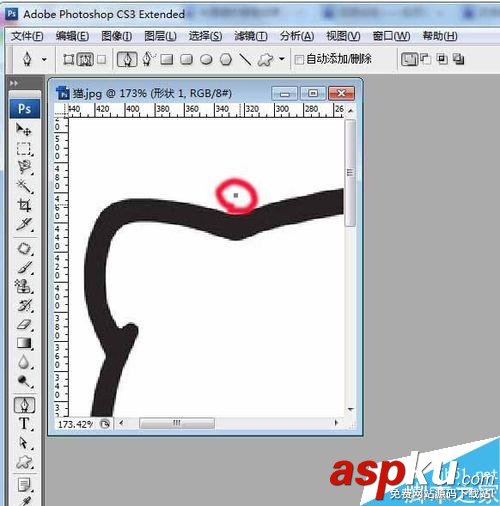Choose Ellipse shape in options bar

tap(206, 60)
